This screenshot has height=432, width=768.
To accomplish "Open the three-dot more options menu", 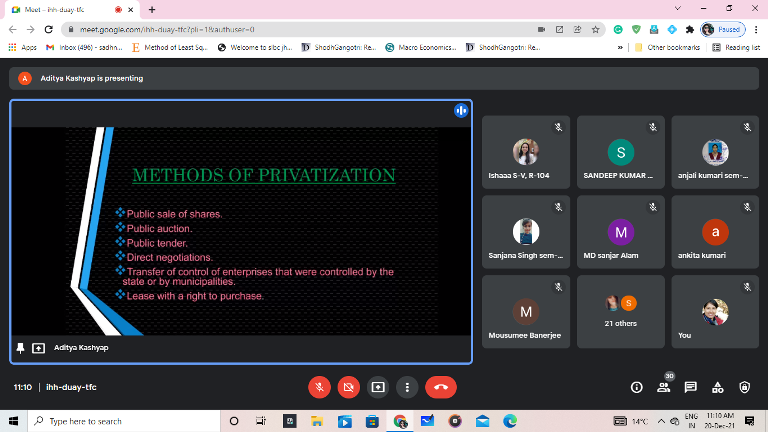I will pyautogui.click(x=406, y=386).
